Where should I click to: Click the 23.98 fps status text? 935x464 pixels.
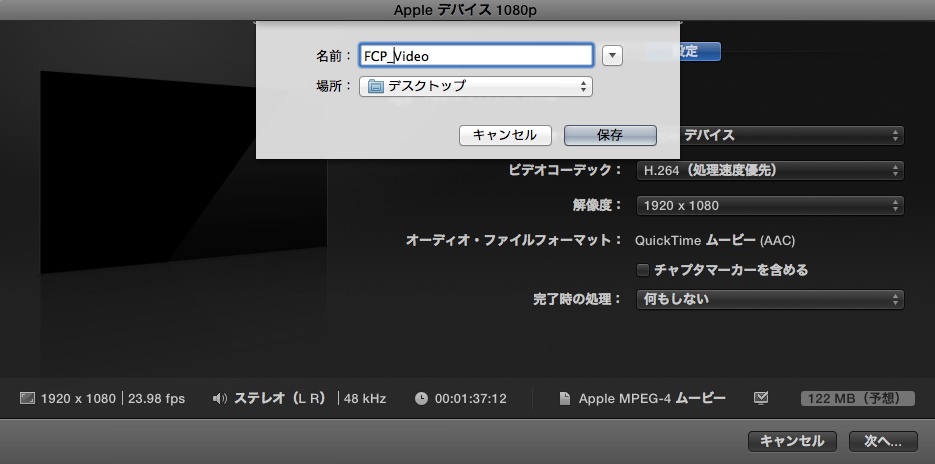tap(156, 398)
